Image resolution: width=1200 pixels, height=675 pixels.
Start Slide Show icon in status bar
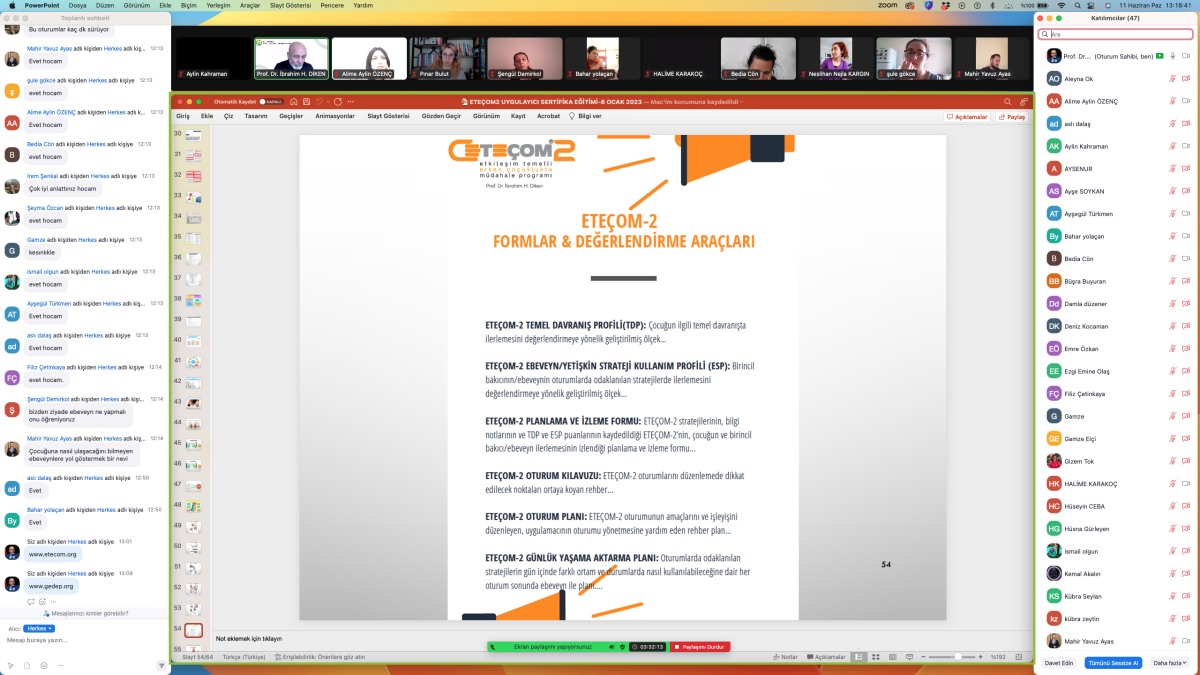click(909, 657)
